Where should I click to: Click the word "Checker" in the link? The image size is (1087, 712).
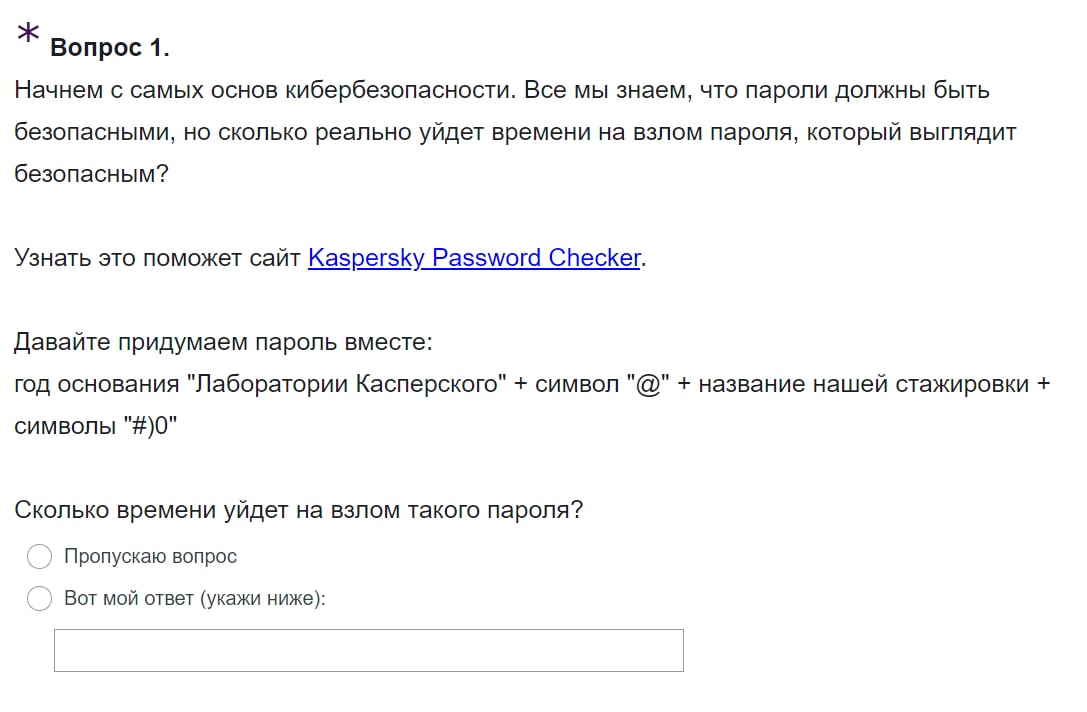coord(594,258)
